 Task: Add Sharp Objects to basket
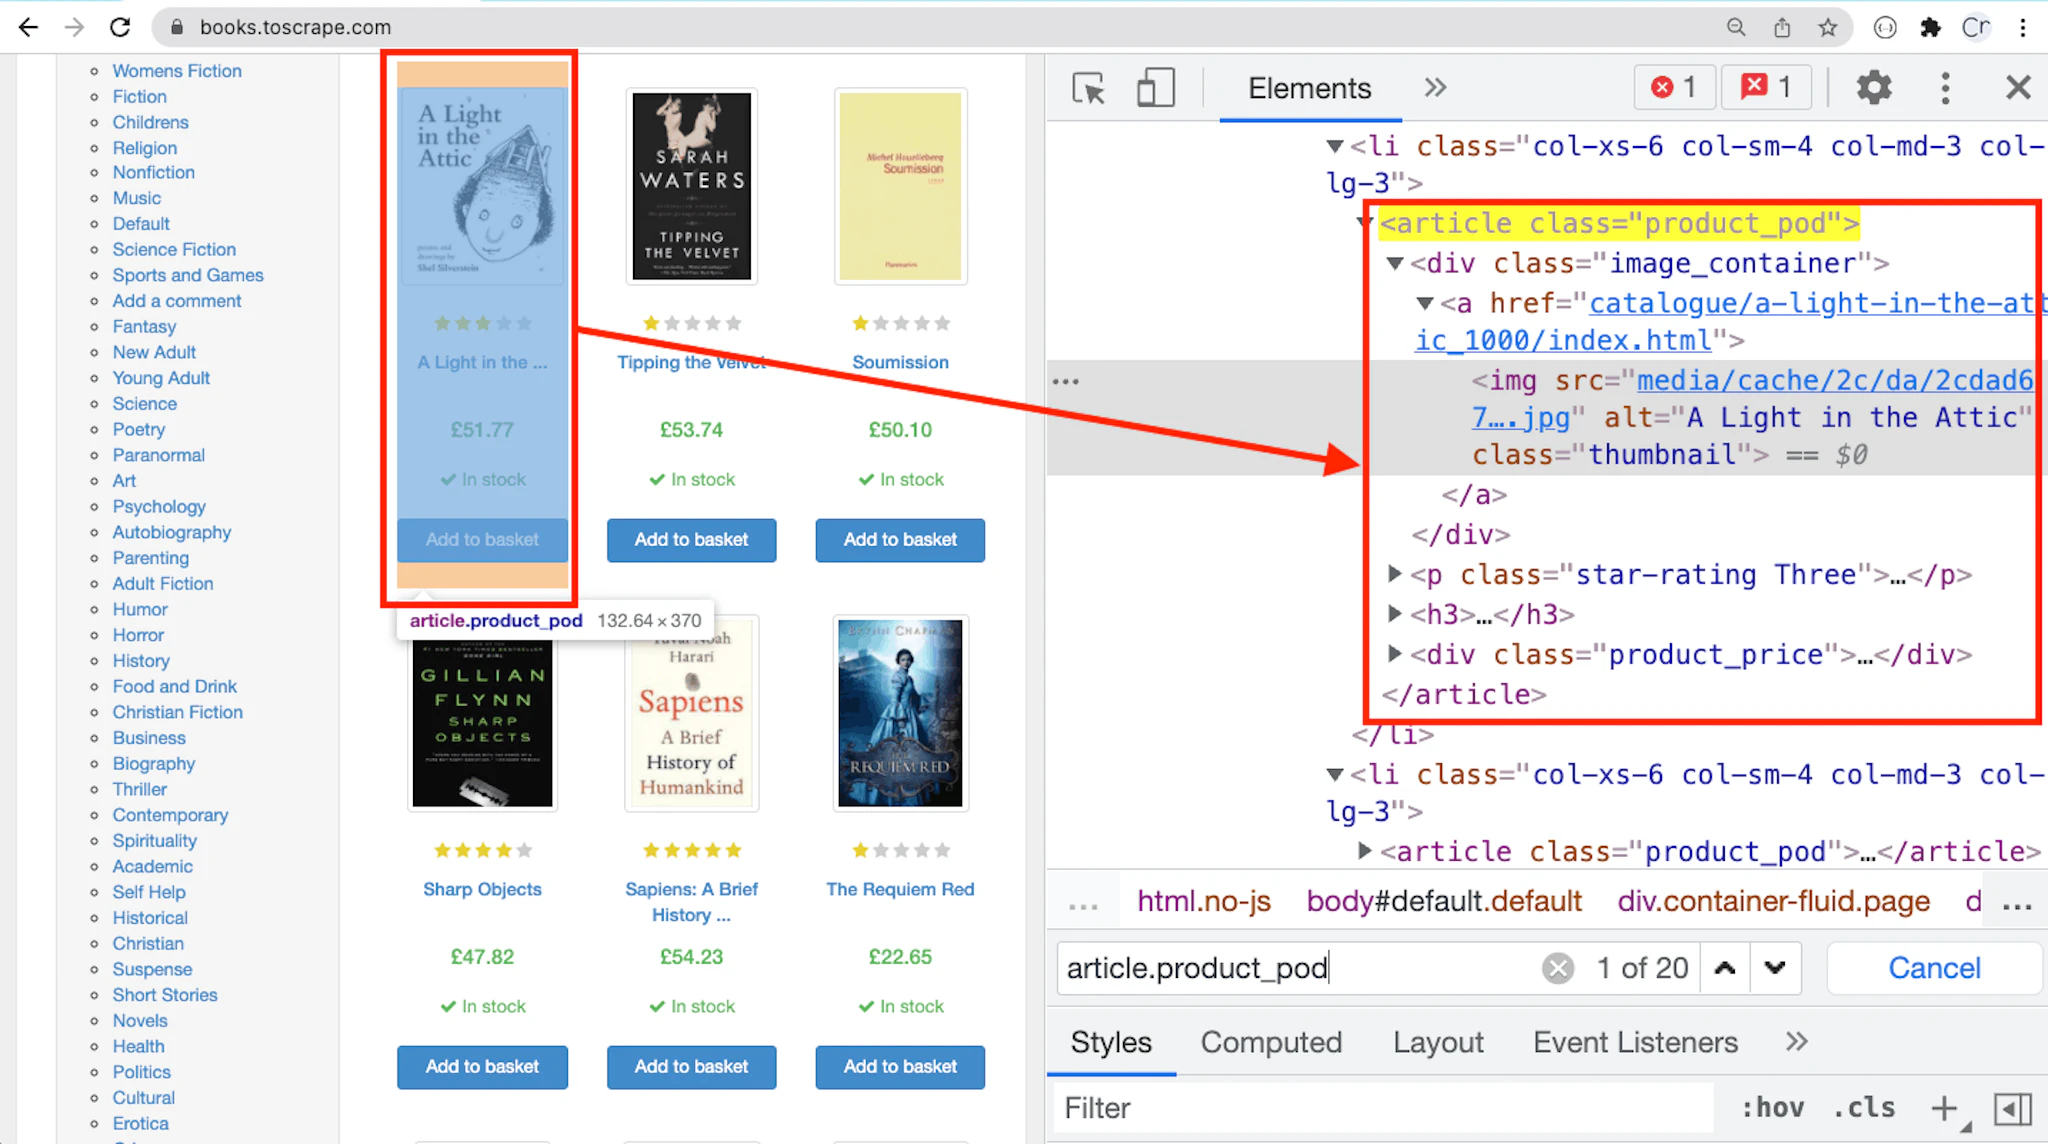tap(482, 1067)
